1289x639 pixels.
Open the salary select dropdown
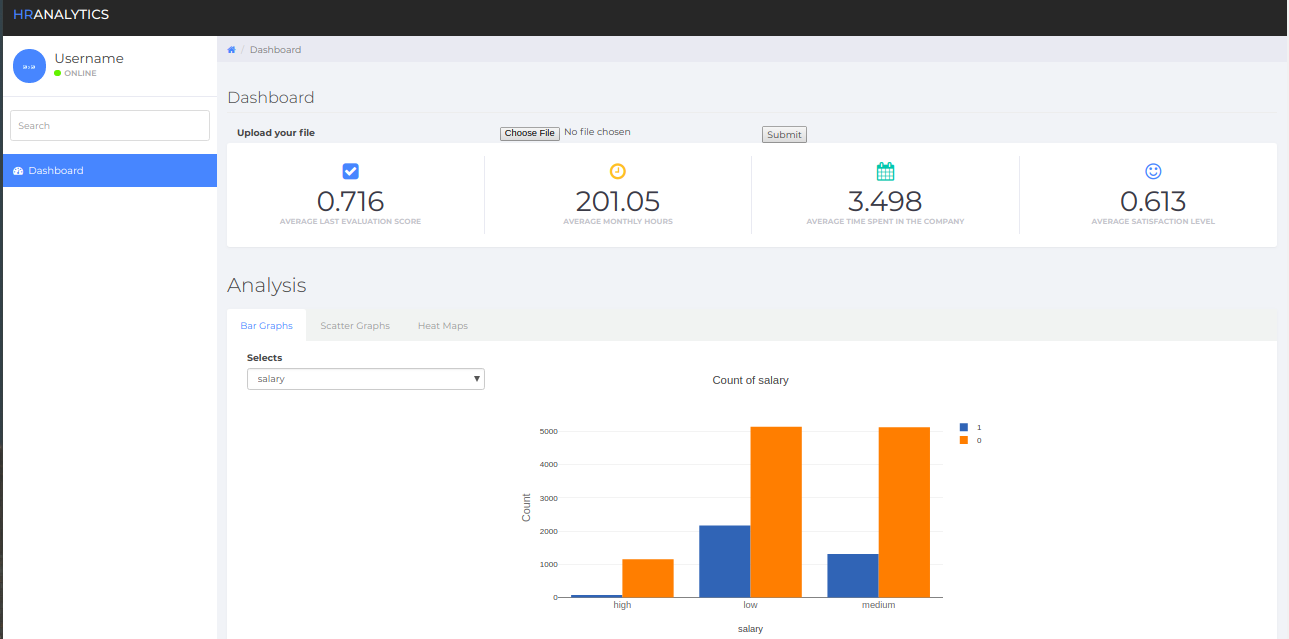point(366,379)
